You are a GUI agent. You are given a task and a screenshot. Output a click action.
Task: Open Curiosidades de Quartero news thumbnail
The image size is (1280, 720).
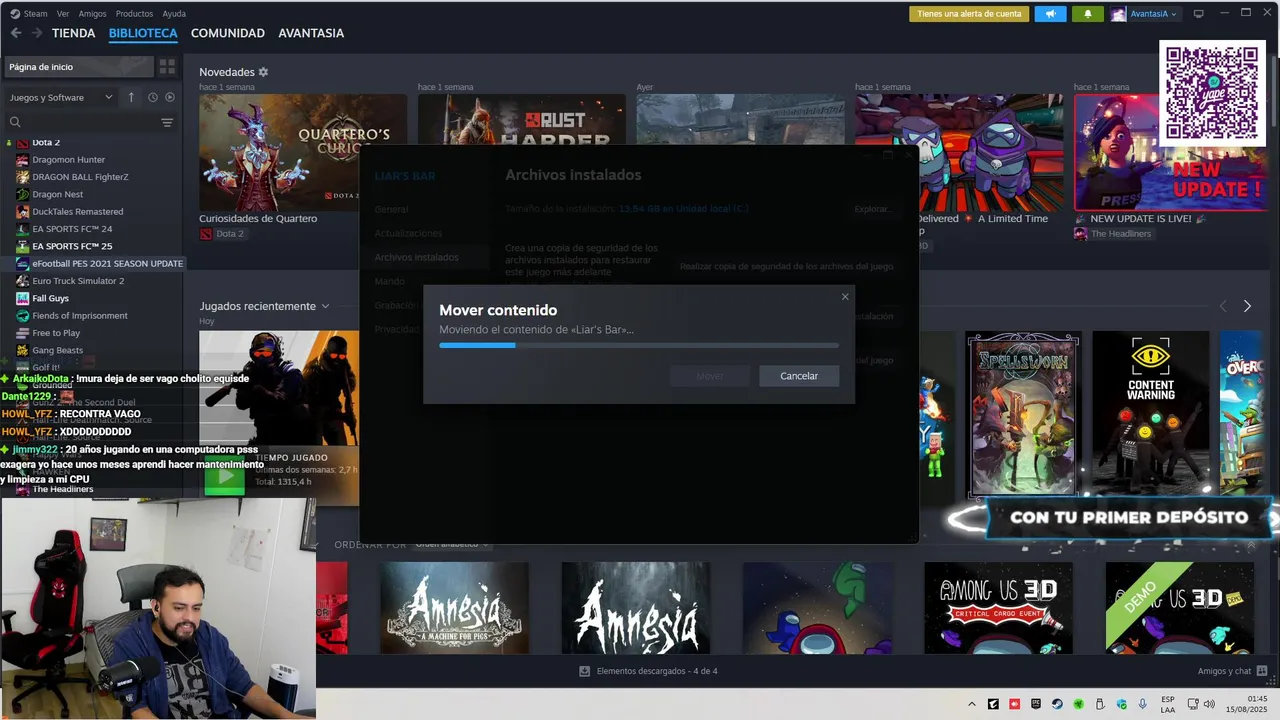click(x=302, y=152)
